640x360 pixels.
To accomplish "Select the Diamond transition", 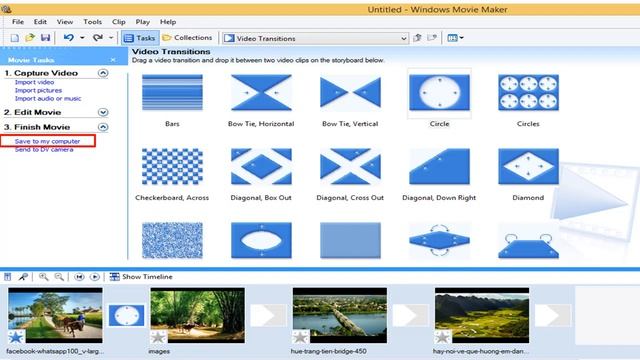I will (x=528, y=167).
